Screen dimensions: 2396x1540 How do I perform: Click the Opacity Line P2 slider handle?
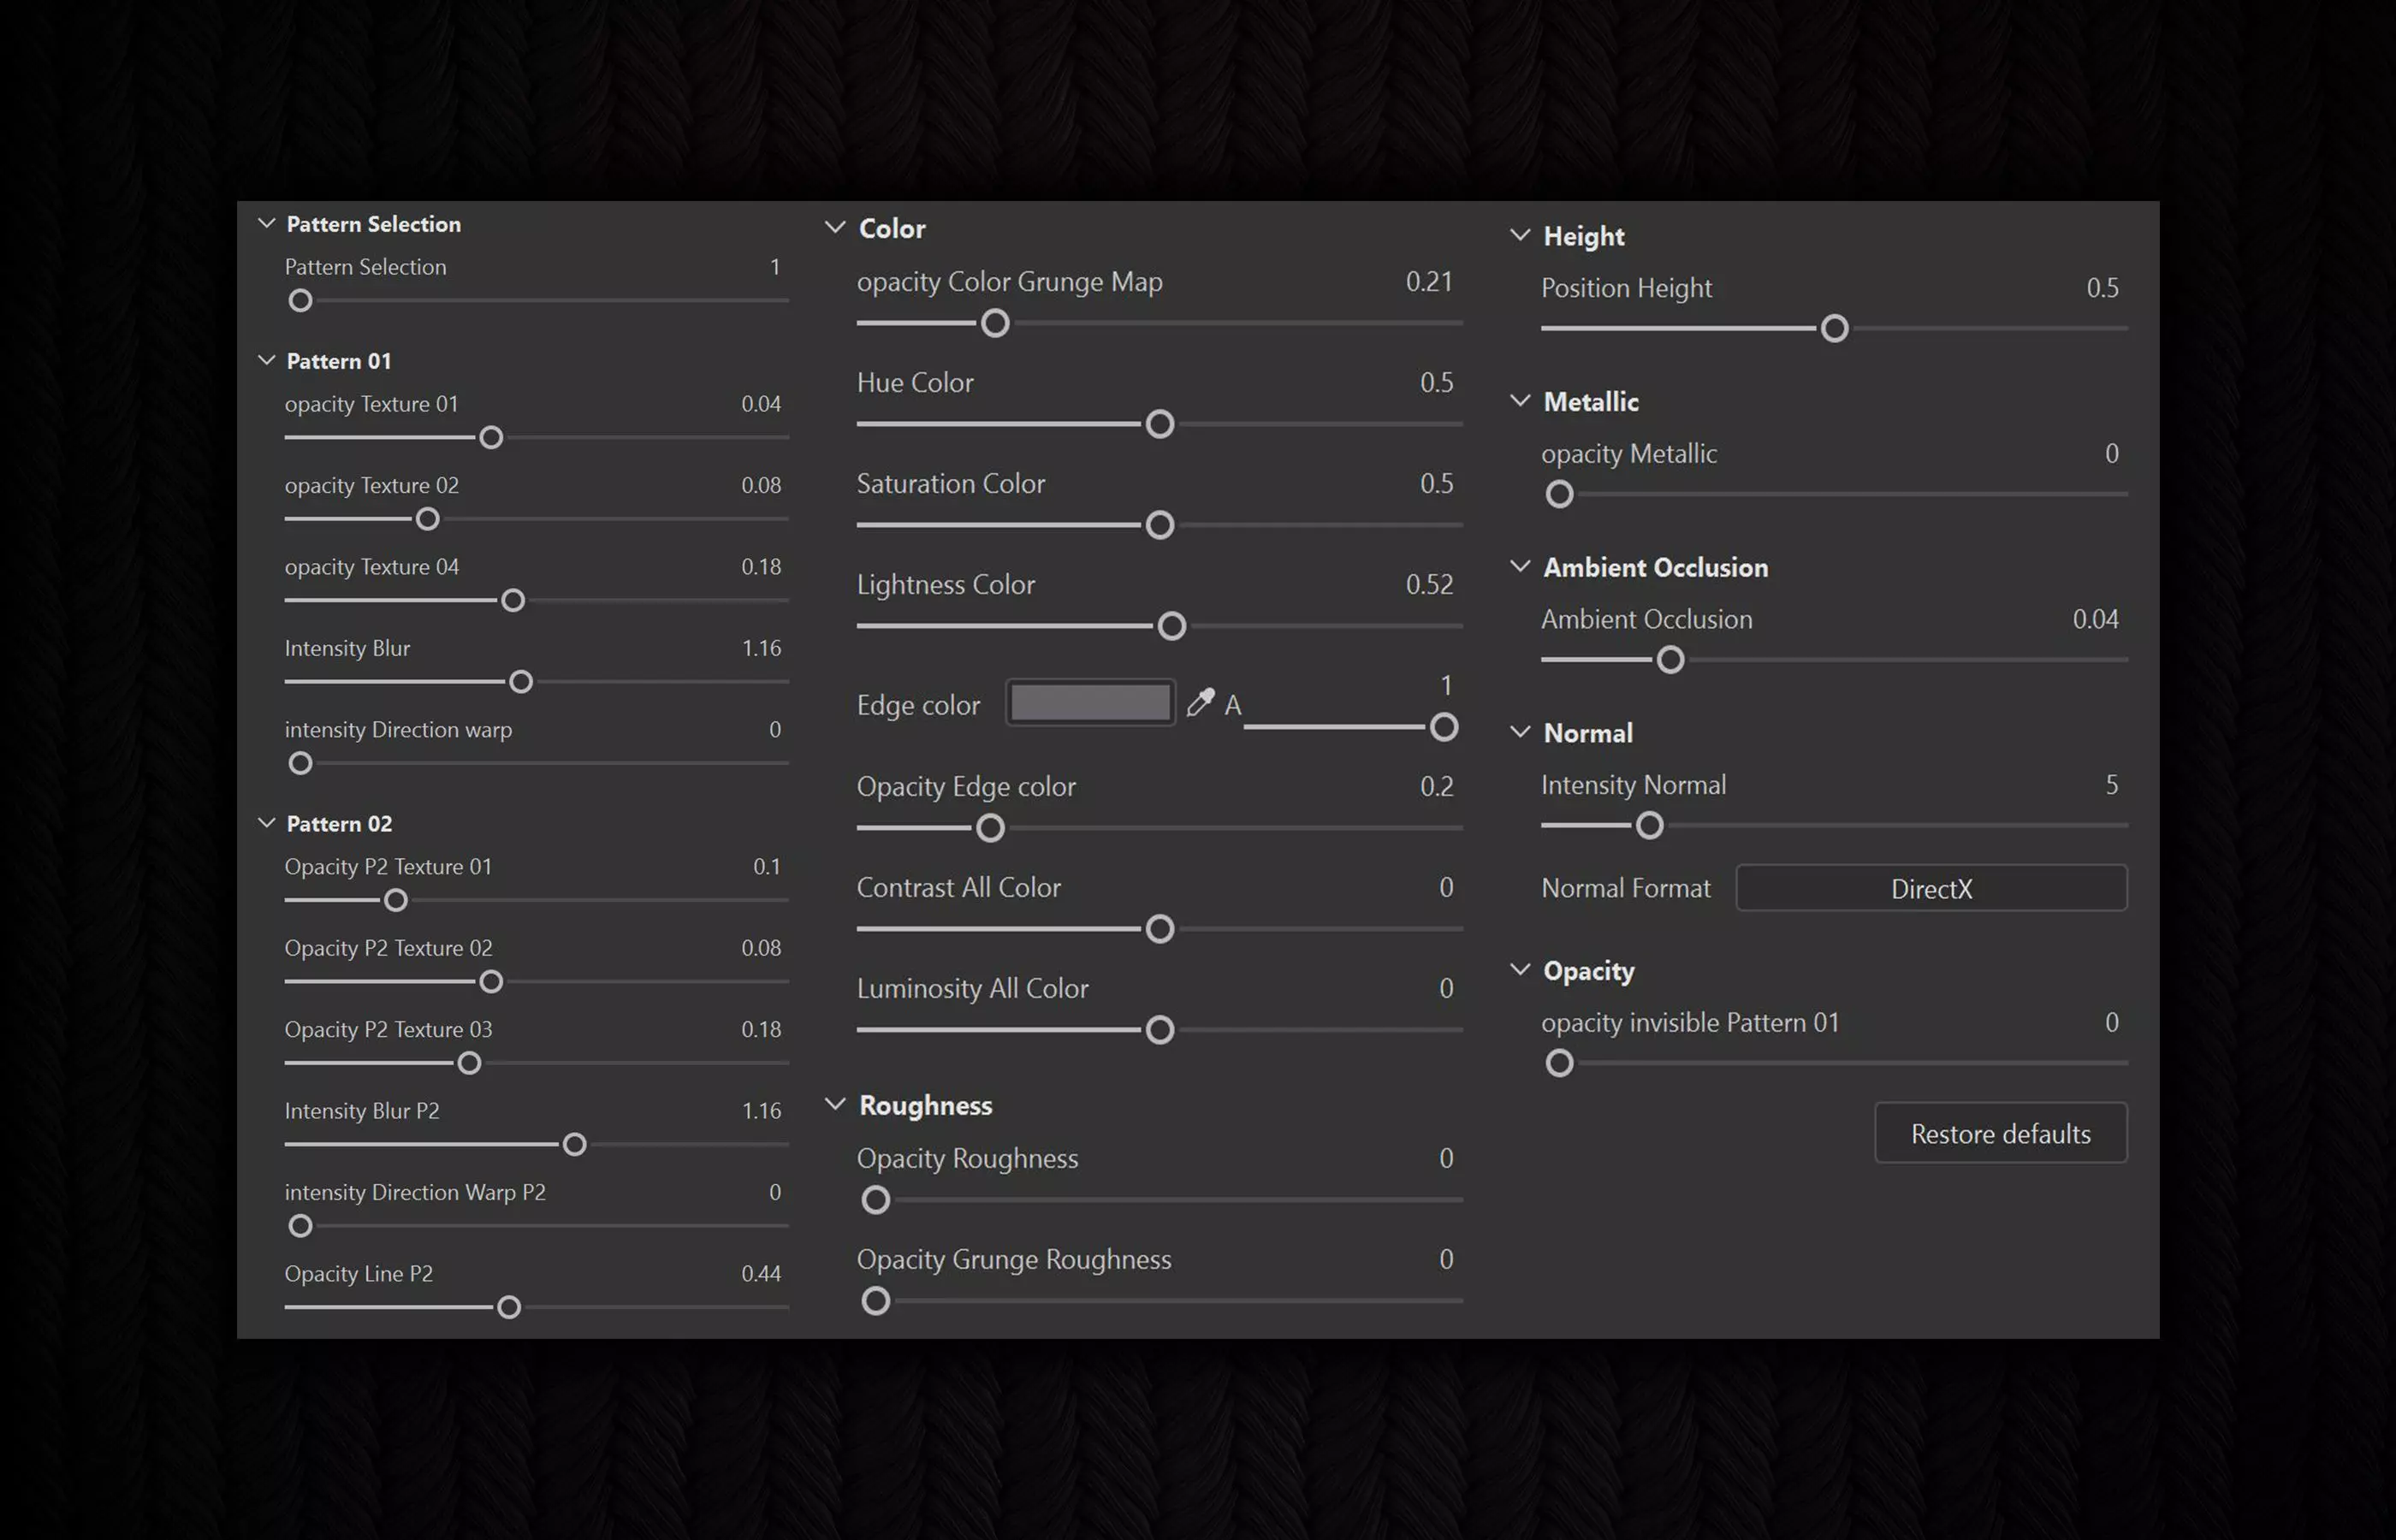point(508,1307)
